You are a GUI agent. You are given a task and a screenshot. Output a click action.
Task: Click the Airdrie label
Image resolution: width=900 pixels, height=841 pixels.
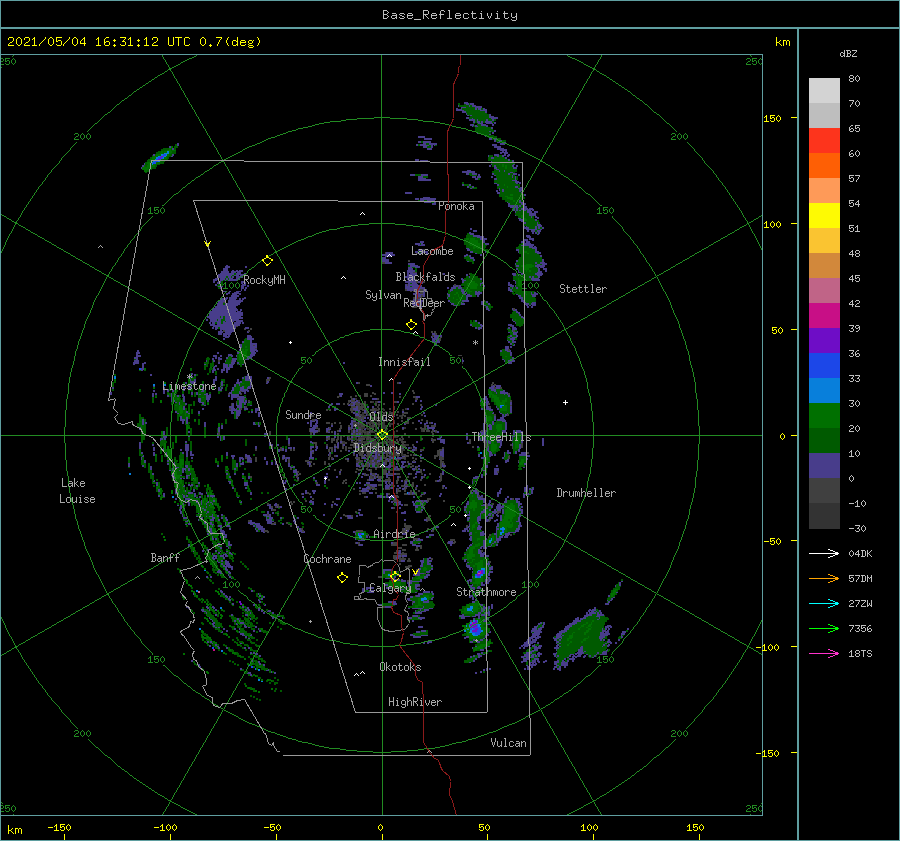[x=394, y=534]
